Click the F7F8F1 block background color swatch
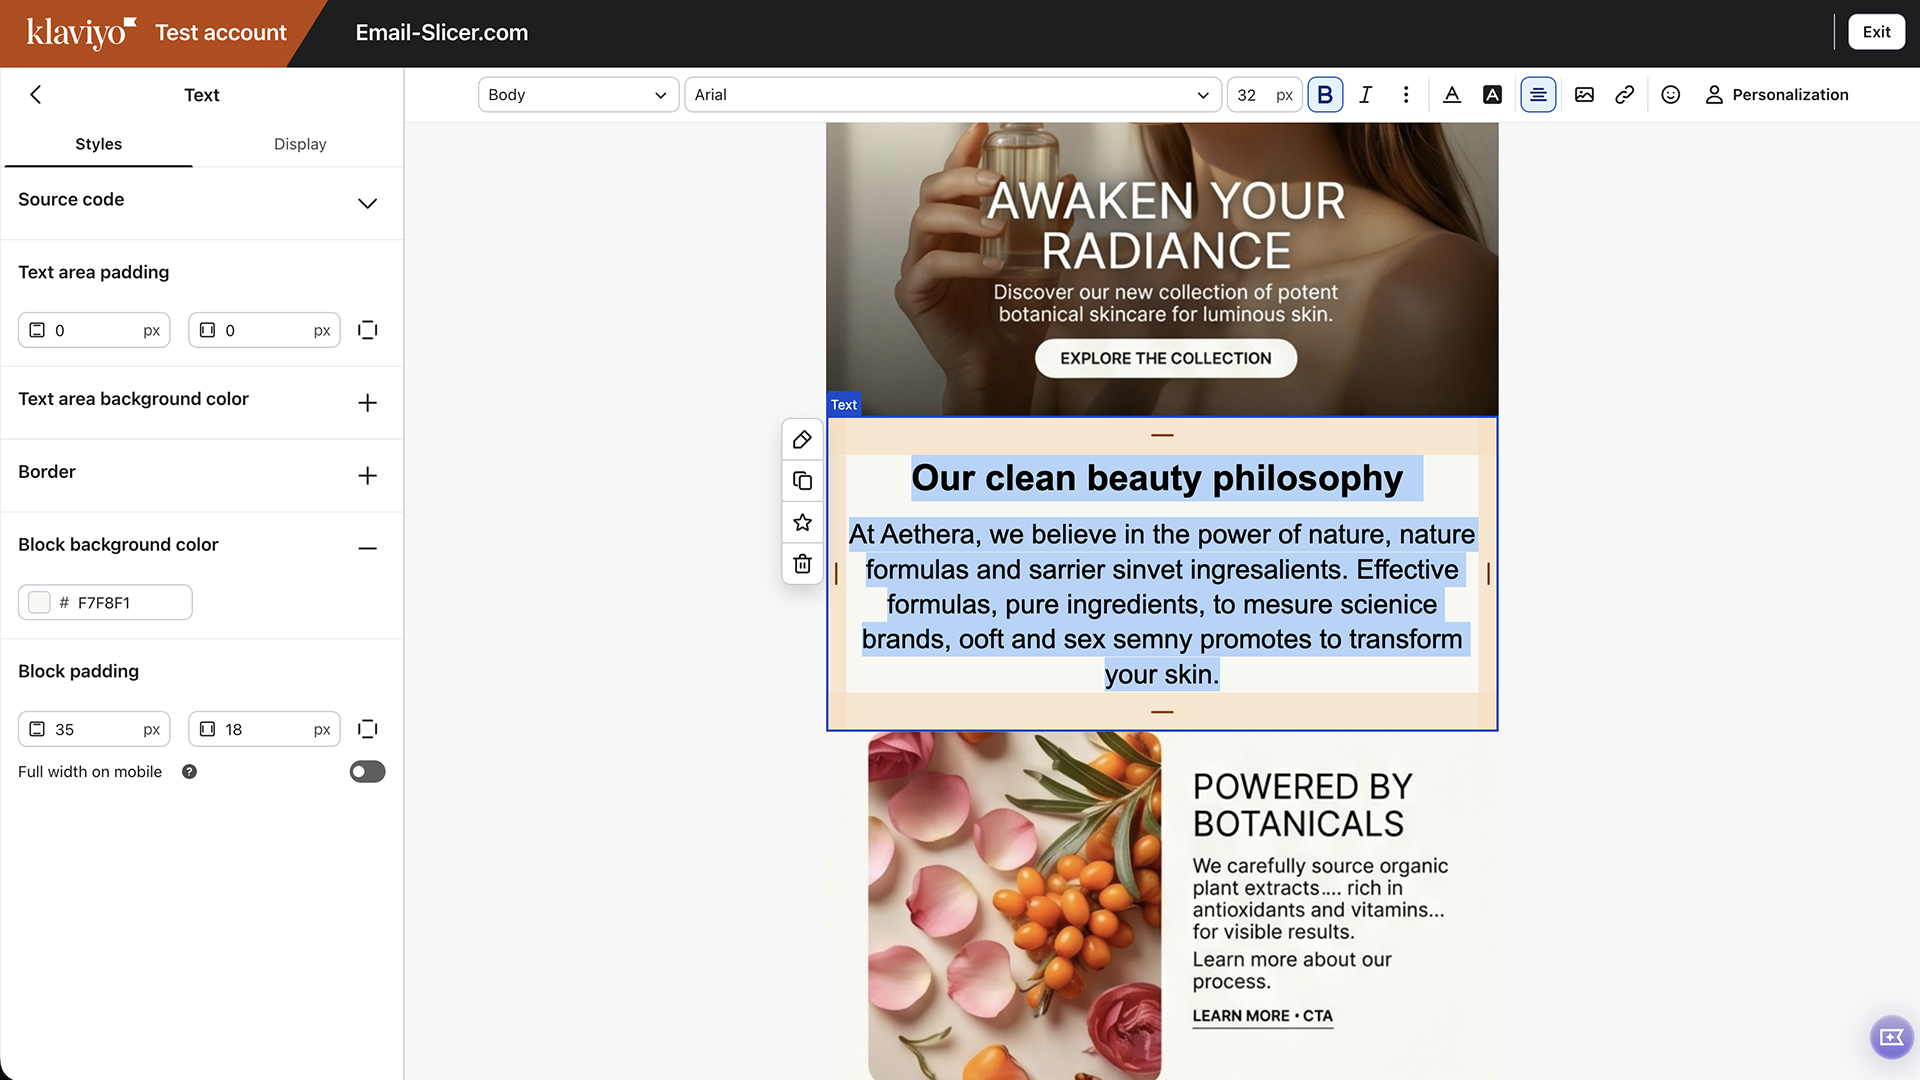 (x=40, y=602)
